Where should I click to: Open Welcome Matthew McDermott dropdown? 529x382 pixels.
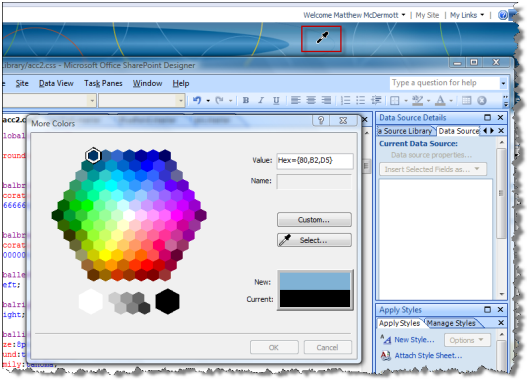point(354,15)
